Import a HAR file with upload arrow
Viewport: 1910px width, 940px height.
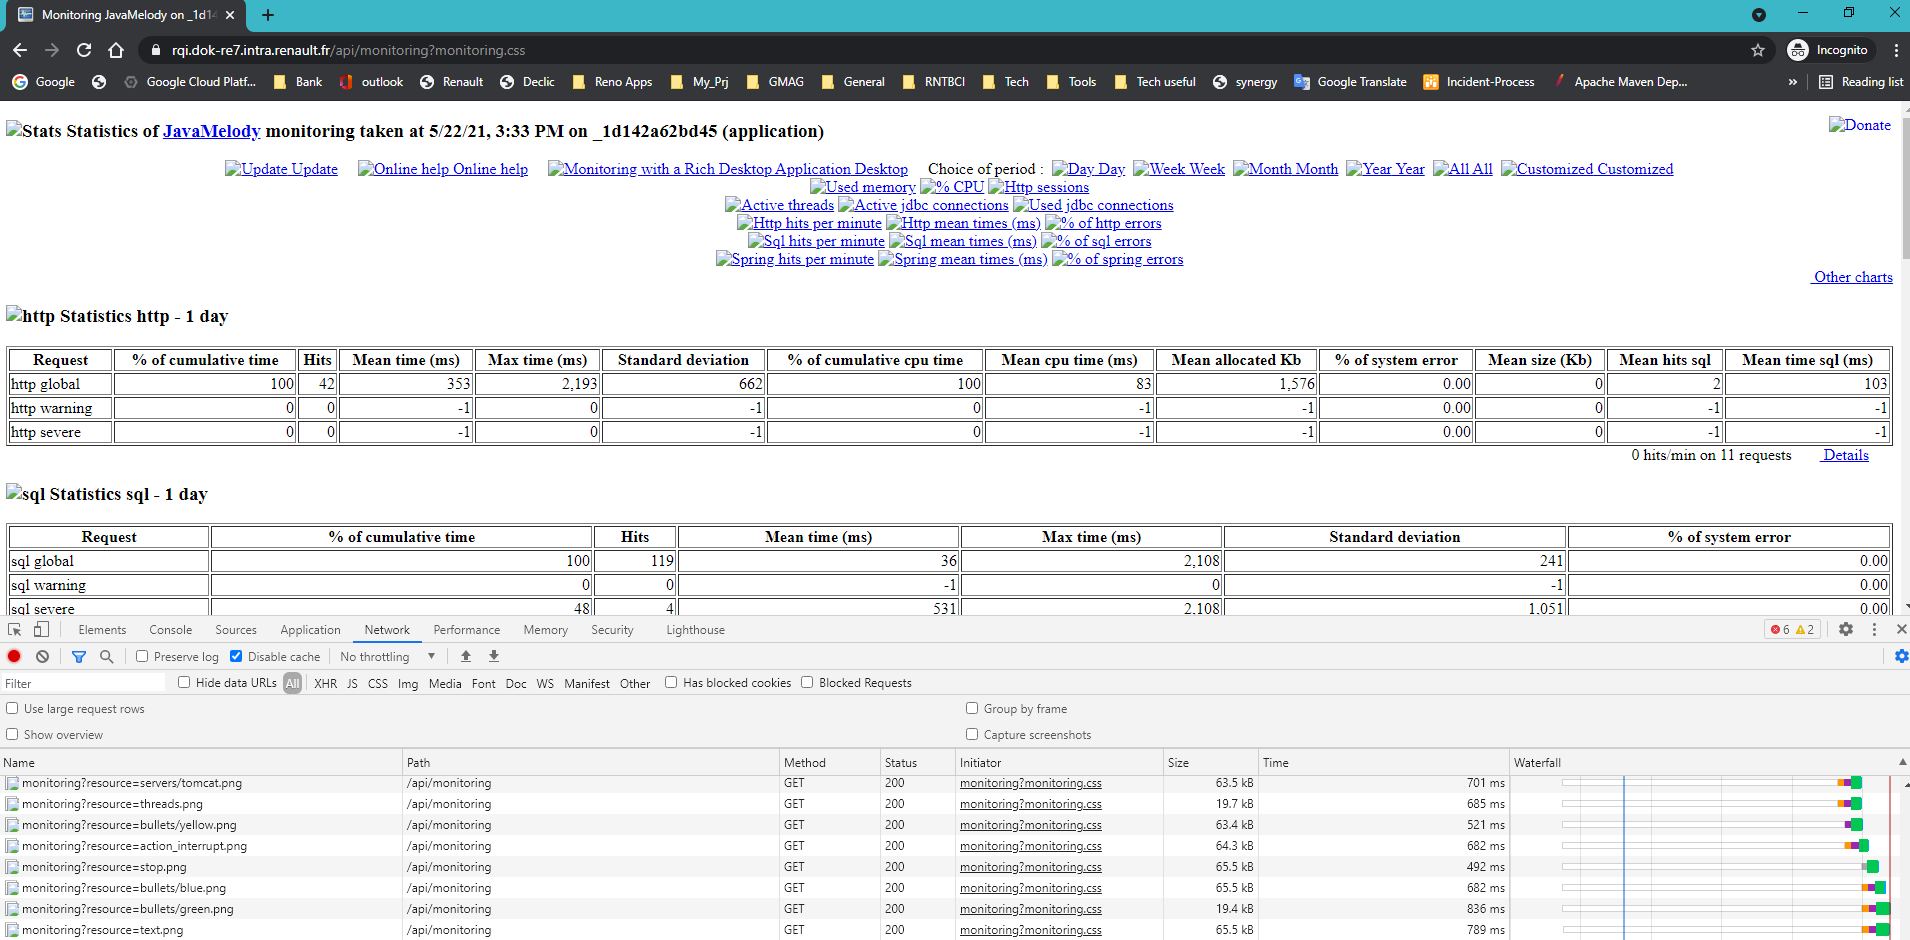pyautogui.click(x=466, y=656)
